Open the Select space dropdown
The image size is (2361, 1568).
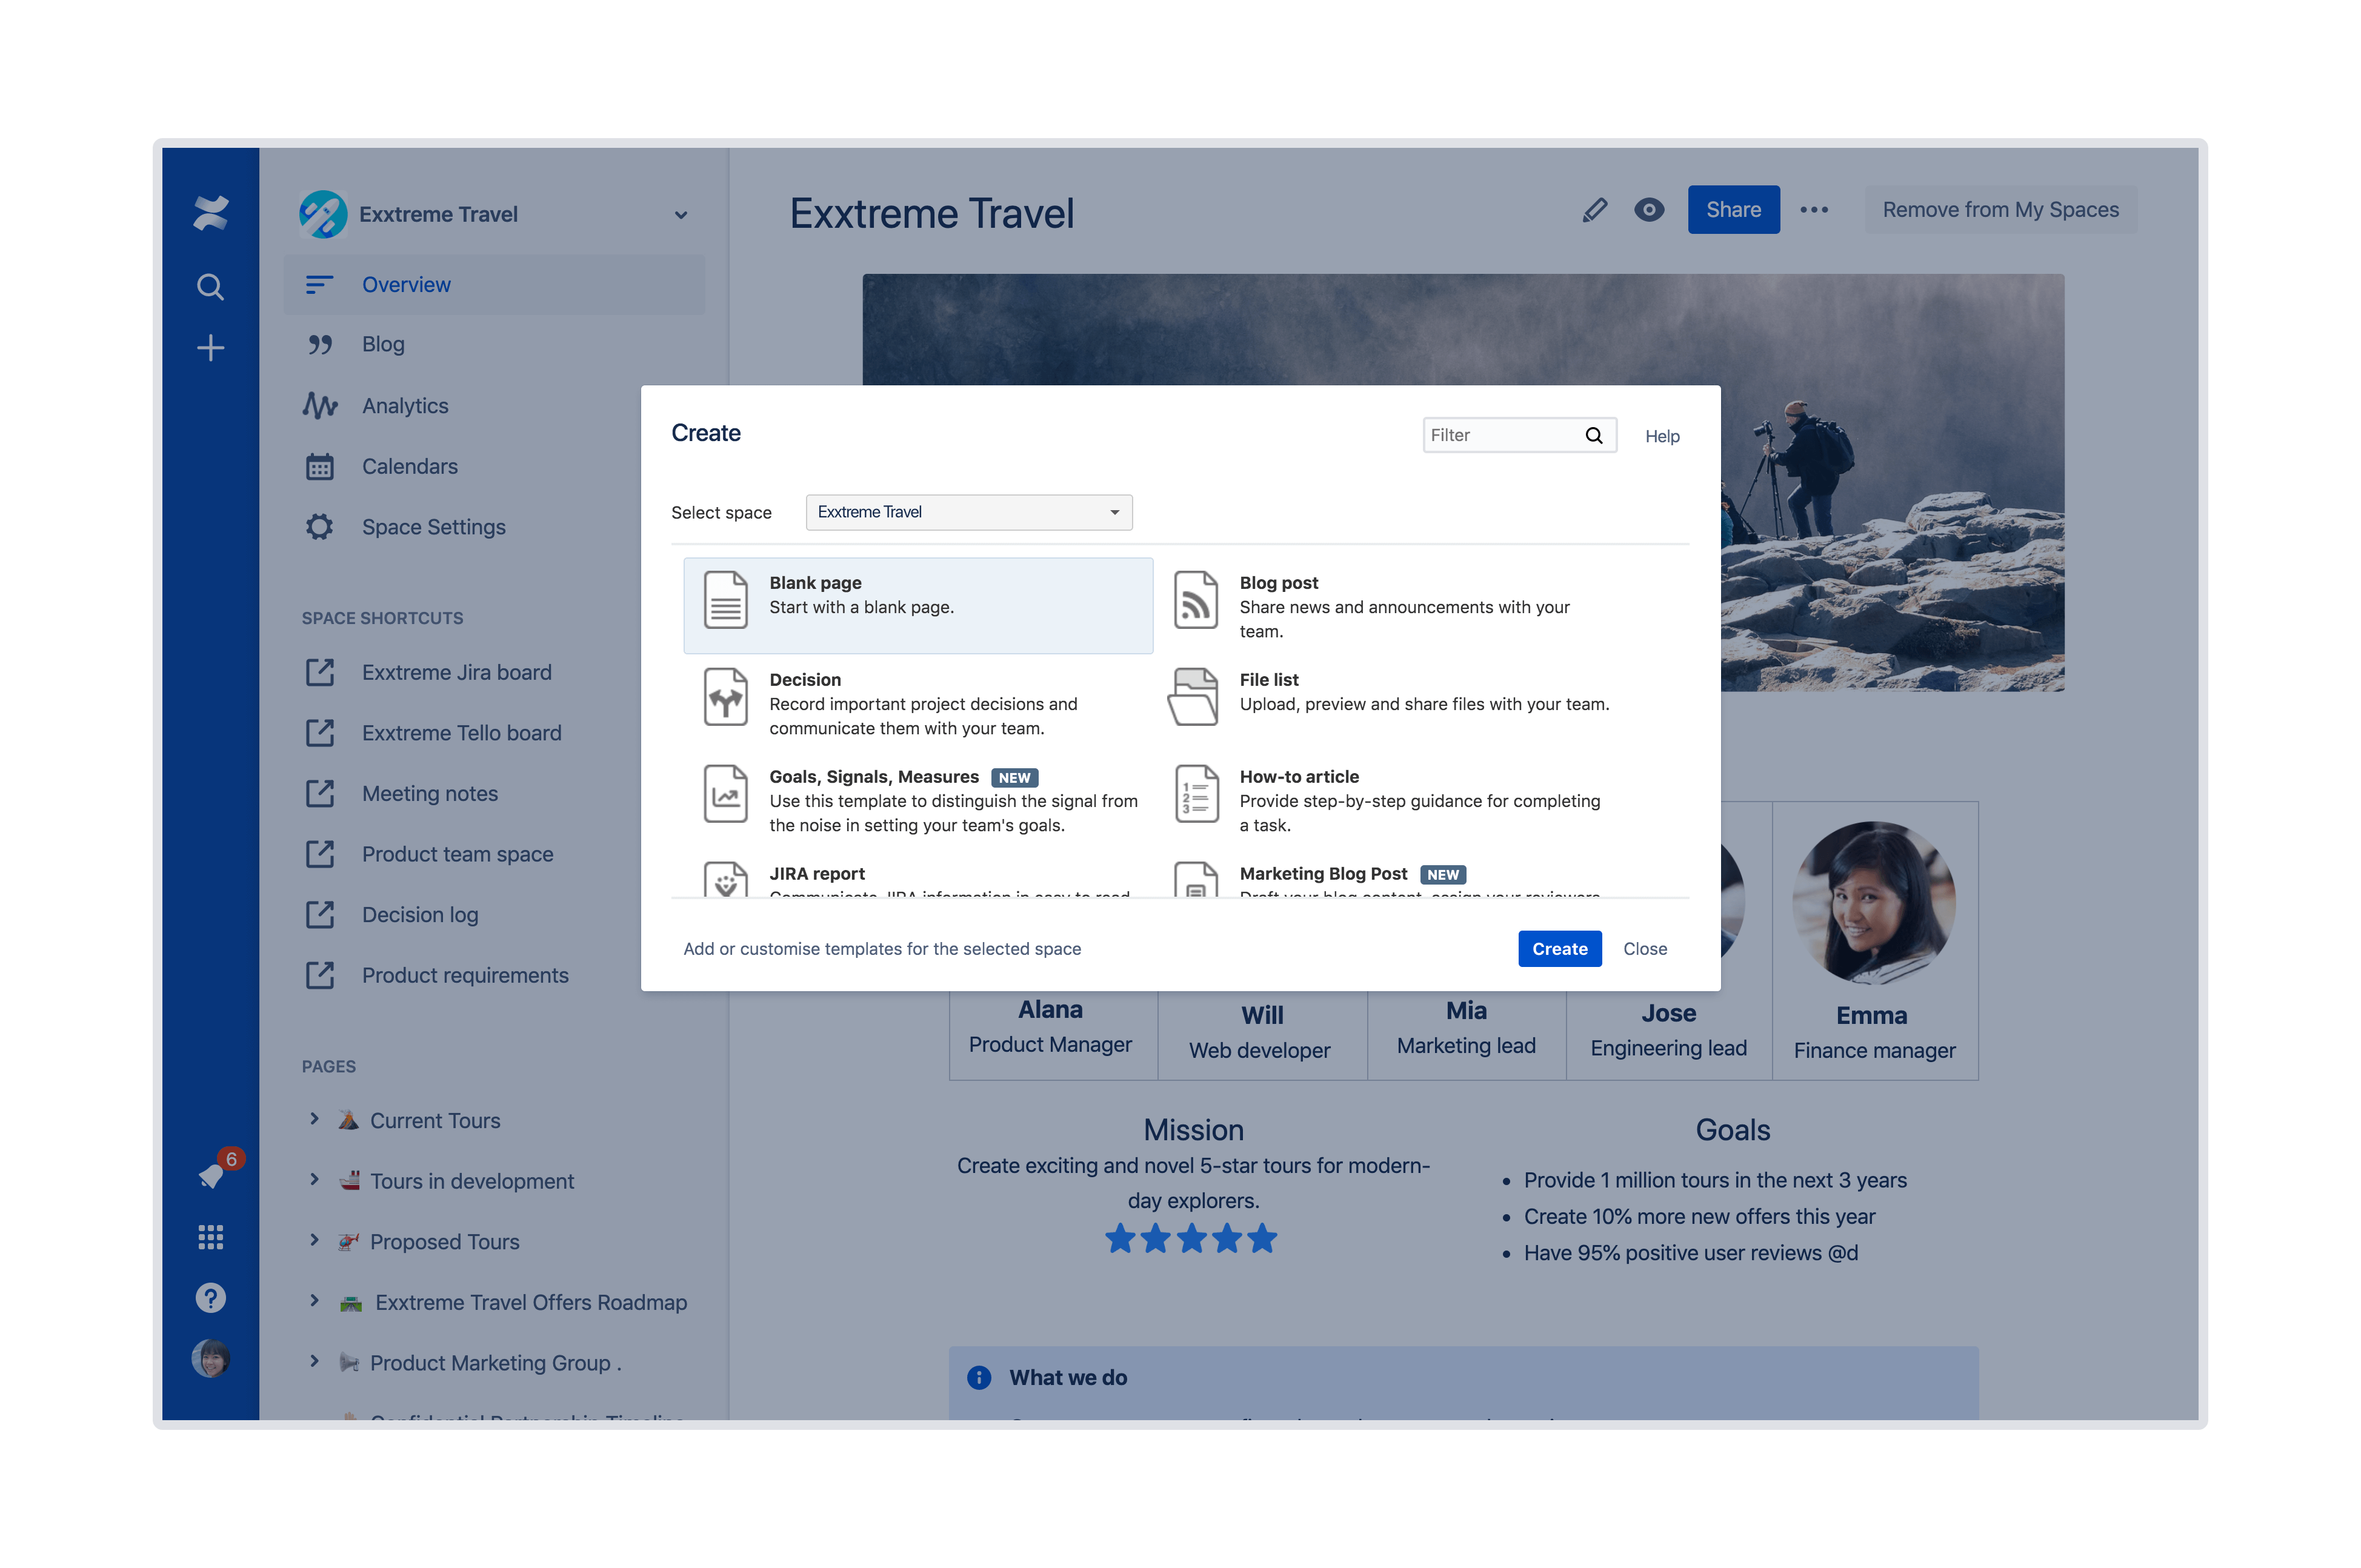(x=968, y=512)
